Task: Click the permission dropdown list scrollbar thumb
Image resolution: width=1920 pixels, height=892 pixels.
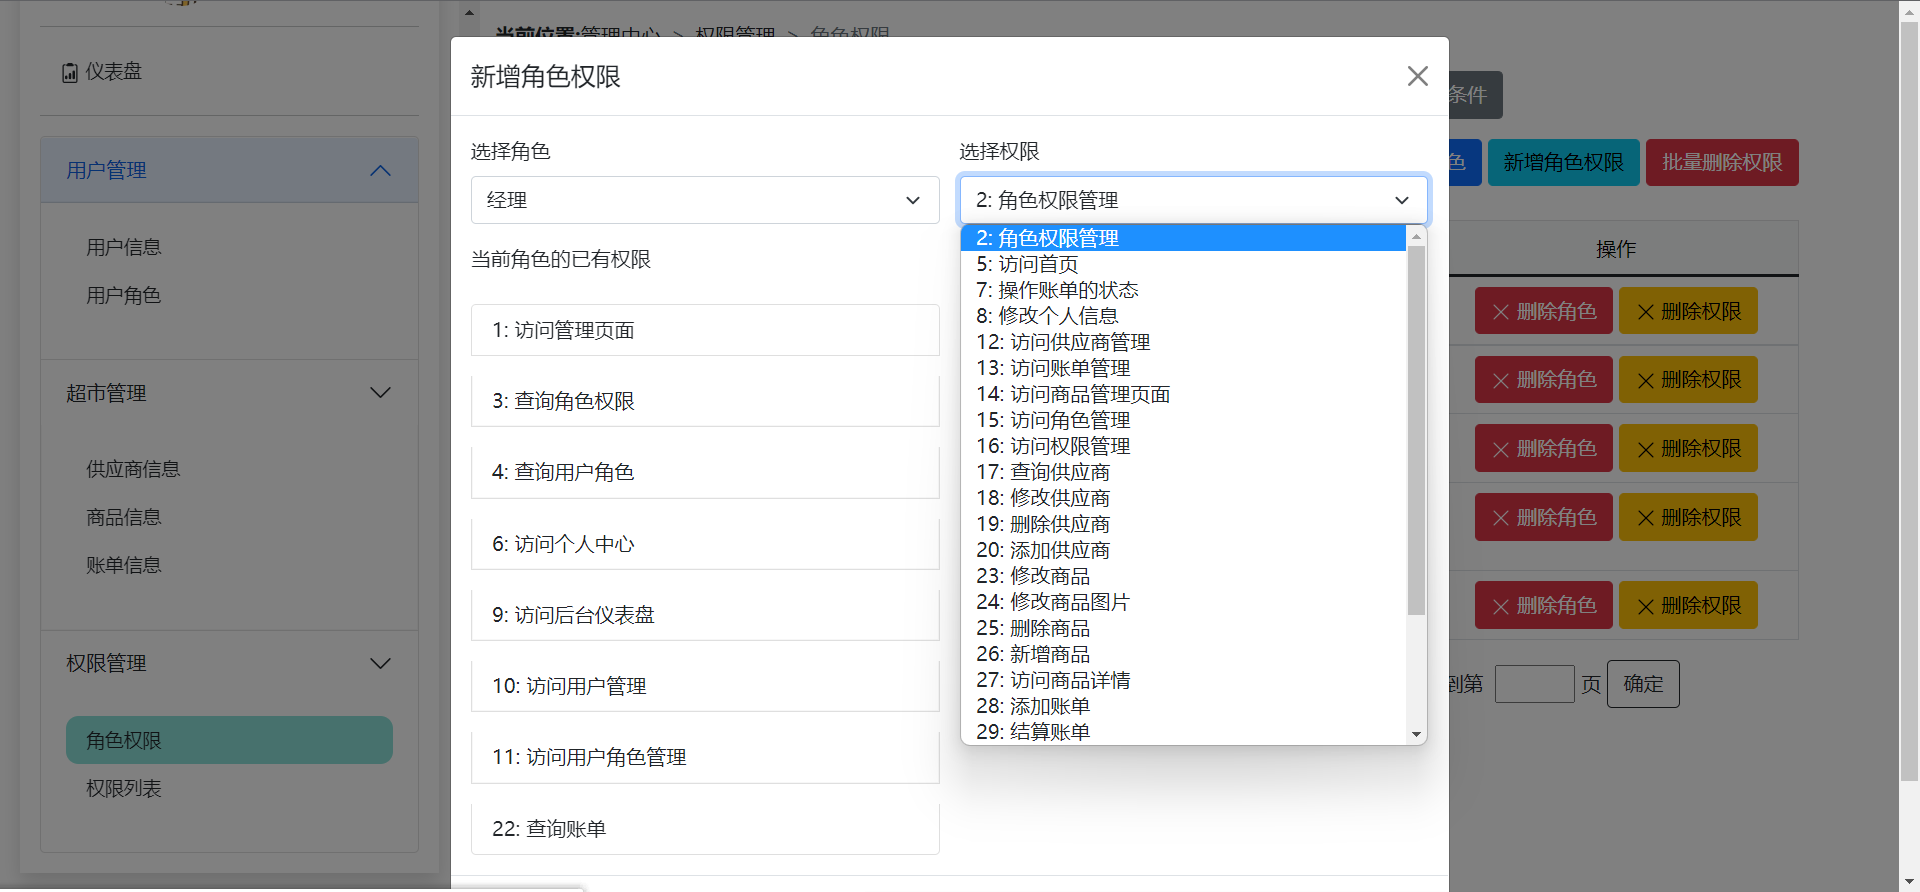Action: pyautogui.click(x=1416, y=430)
